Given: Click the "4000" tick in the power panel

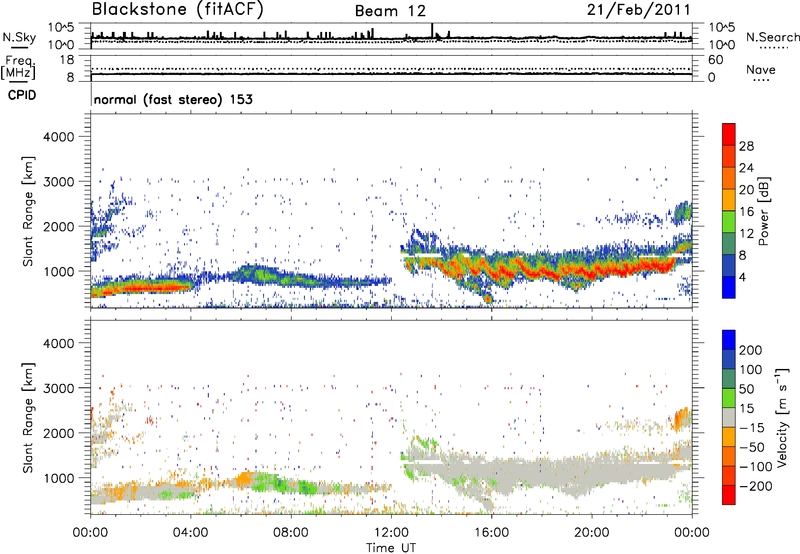Looking at the screenshot, I should (x=58, y=137).
